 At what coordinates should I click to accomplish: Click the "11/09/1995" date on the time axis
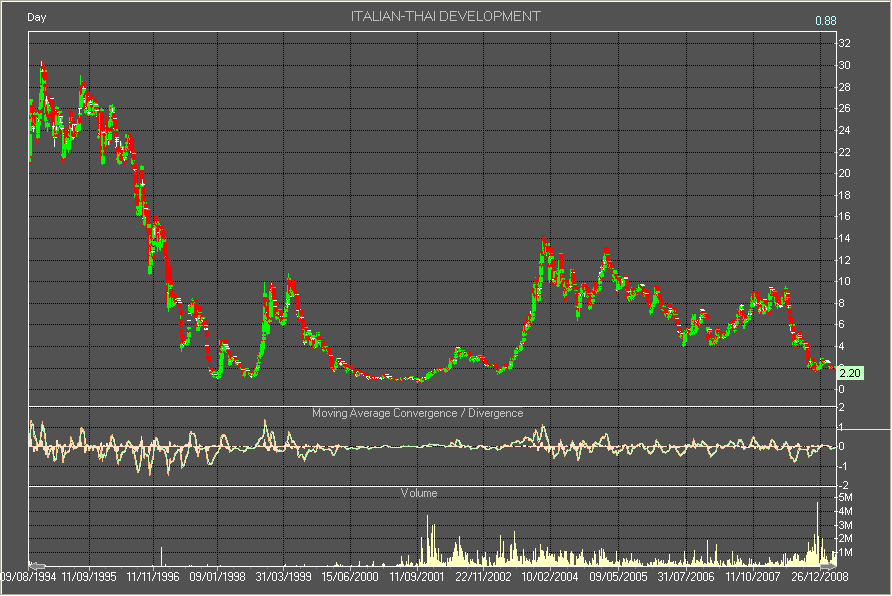tap(89, 577)
